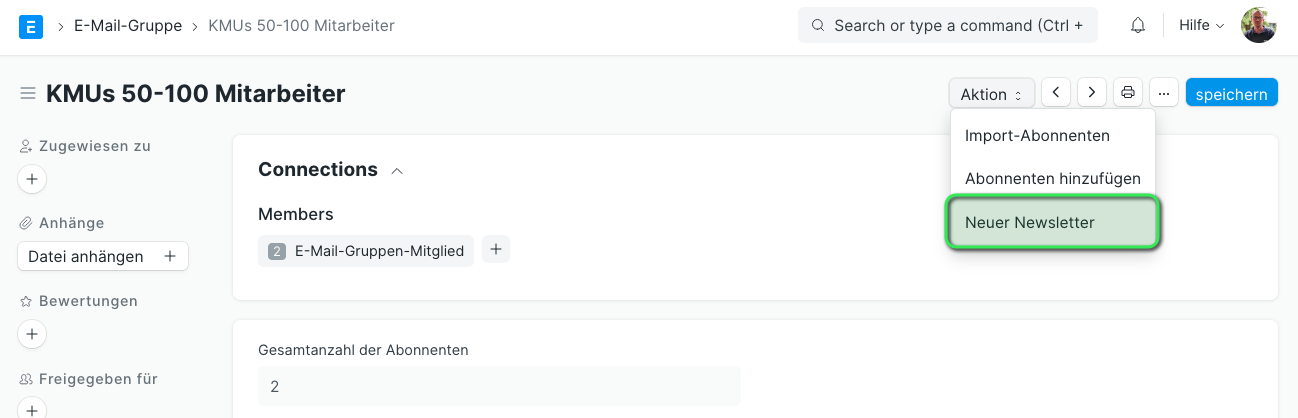
Task: Add a rating under Bewertungen
Action: (x=32, y=334)
